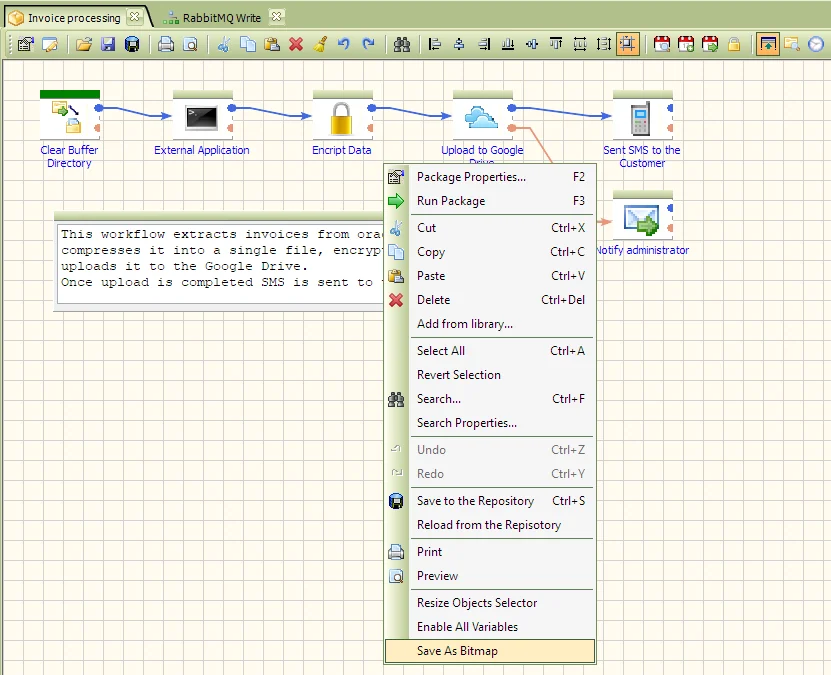Click the open folder toolbar icon
Viewport: 831px width, 675px height.
(84, 44)
